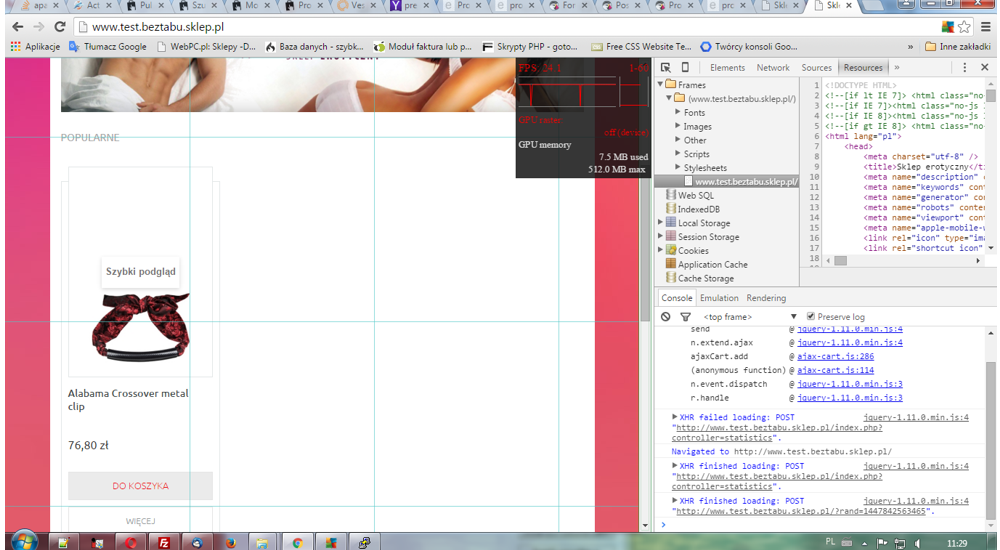Expand the Session Storage node
This screenshot has height=550, width=1000.
(661, 237)
